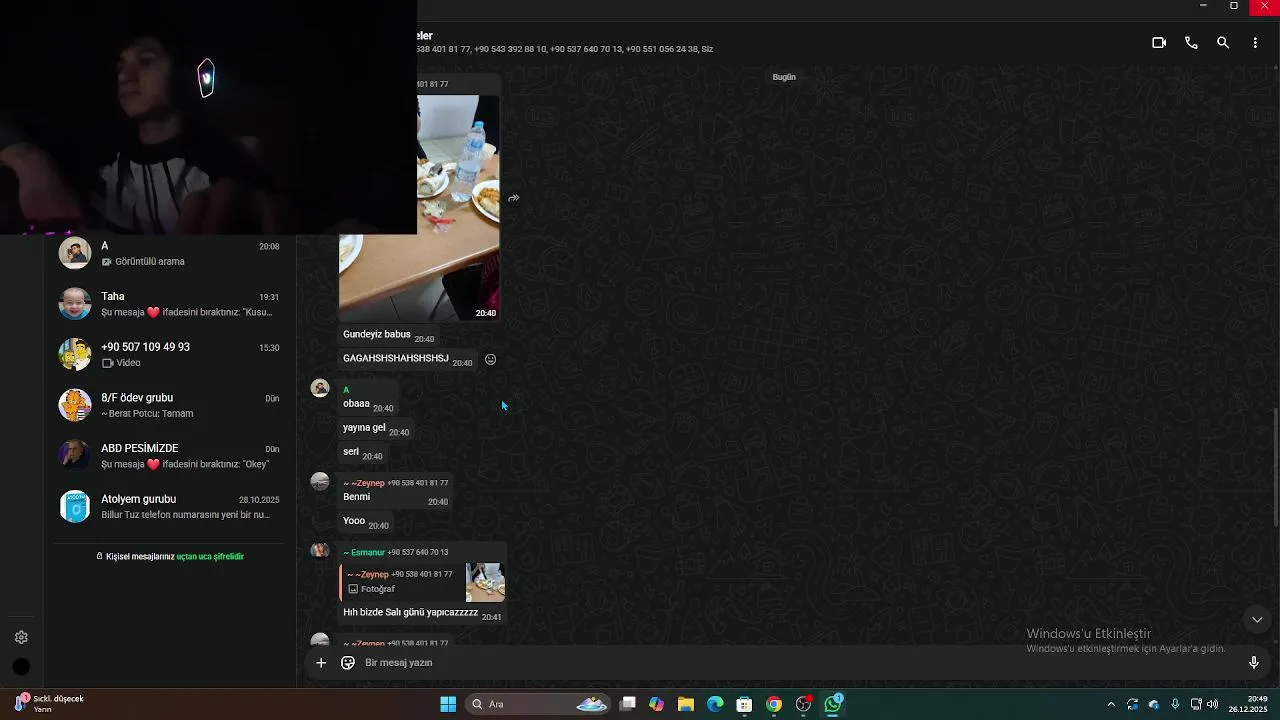Open Task View on the taskbar

coord(627,704)
